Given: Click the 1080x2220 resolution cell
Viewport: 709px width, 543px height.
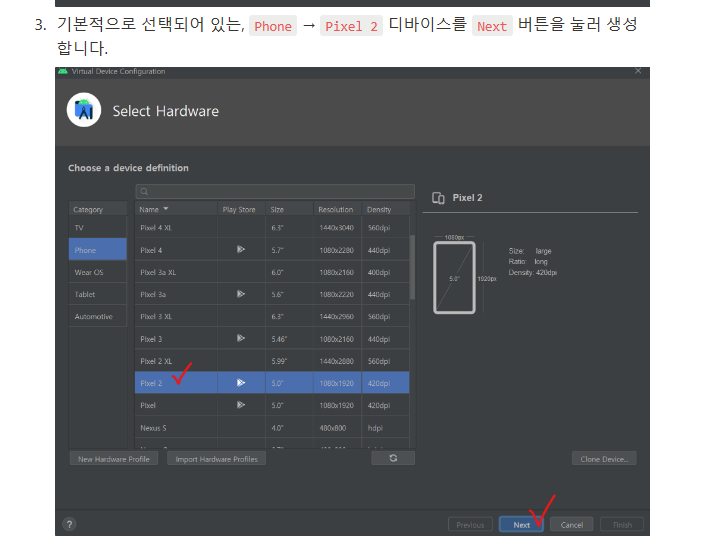Looking at the screenshot, I should coord(336,294).
